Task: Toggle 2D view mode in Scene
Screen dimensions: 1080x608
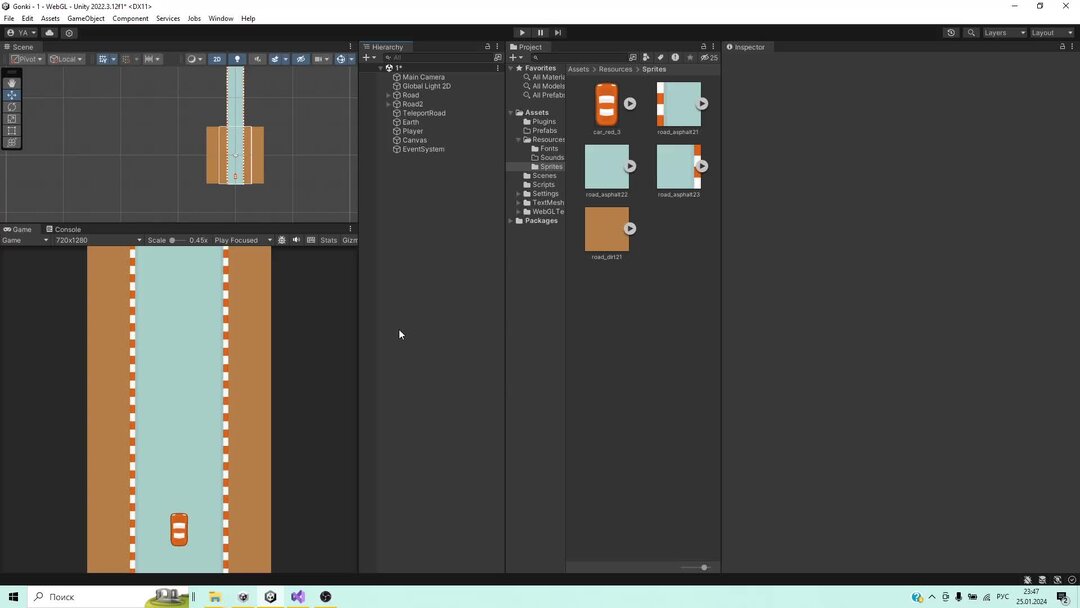Action: 217,59
